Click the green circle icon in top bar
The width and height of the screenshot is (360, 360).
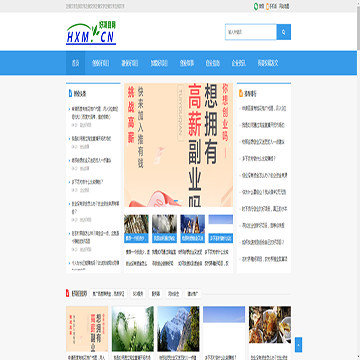[256, 6]
